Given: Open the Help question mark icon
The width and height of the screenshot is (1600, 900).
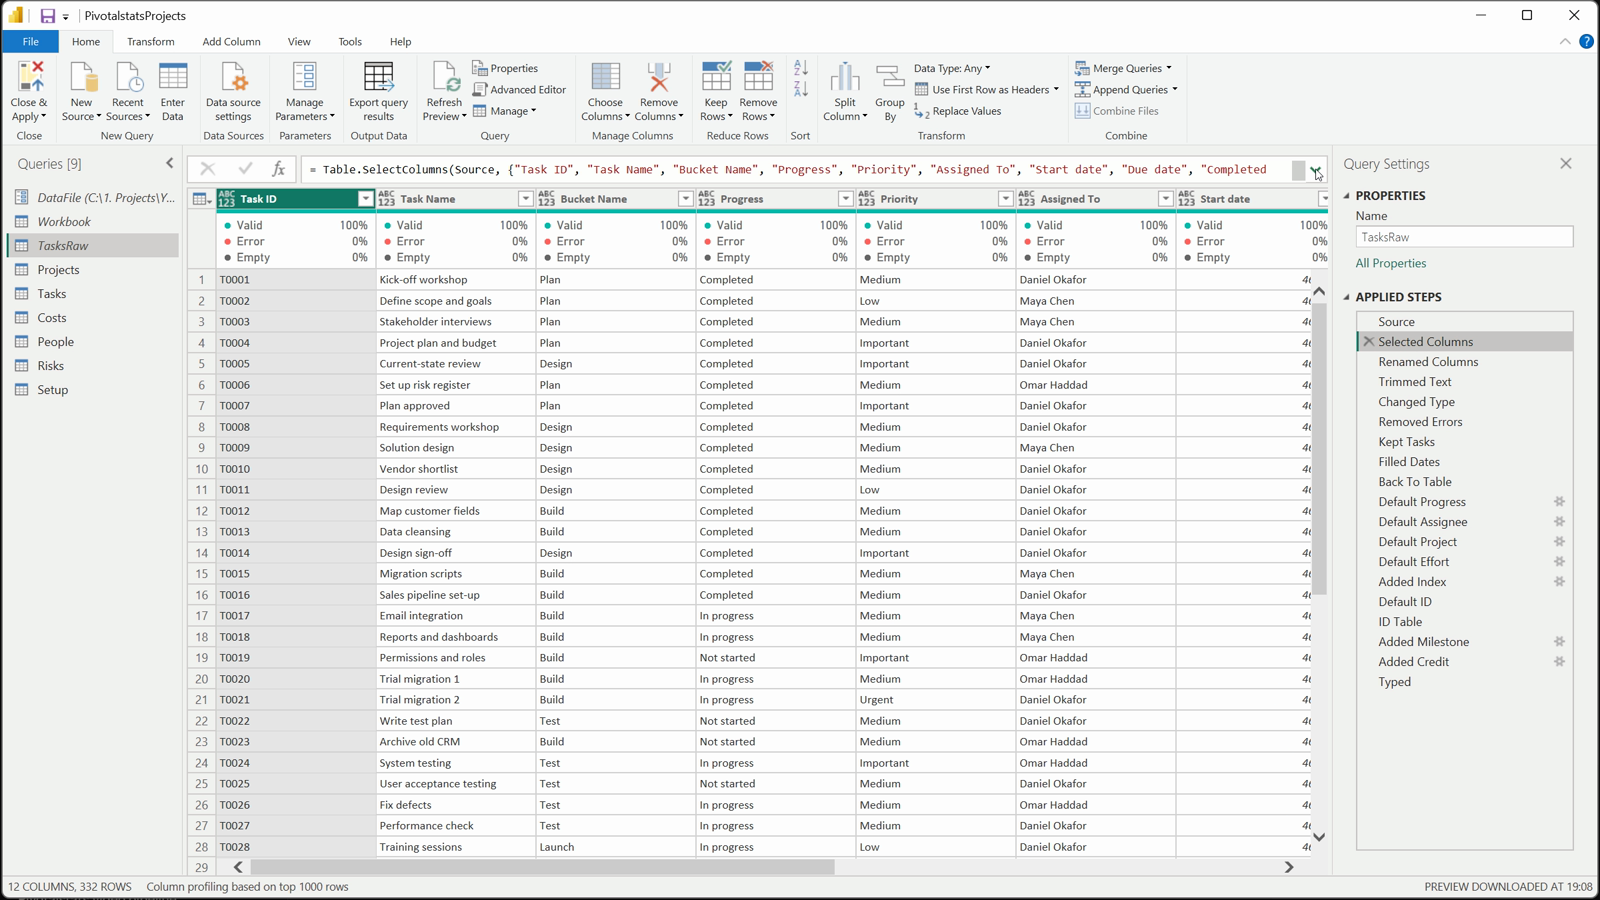Looking at the screenshot, I should [x=1586, y=42].
